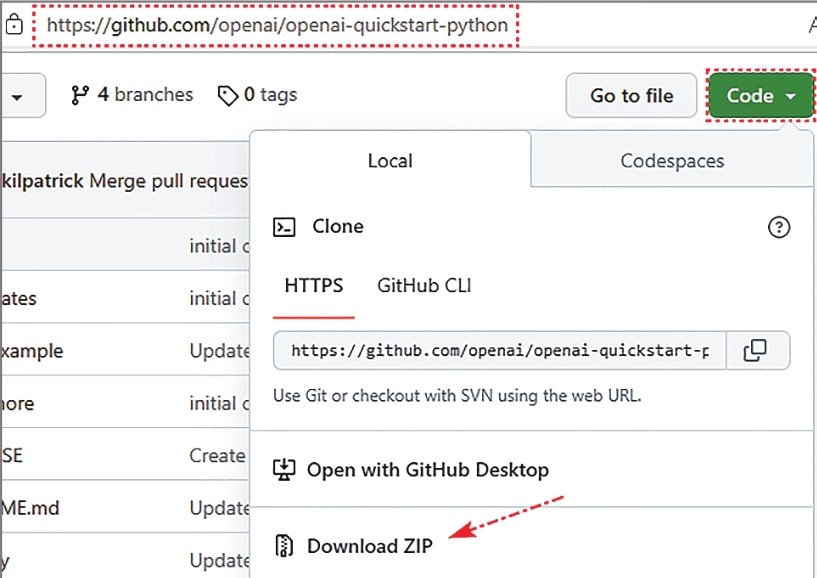Open the 0 tags link

tap(257, 95)
